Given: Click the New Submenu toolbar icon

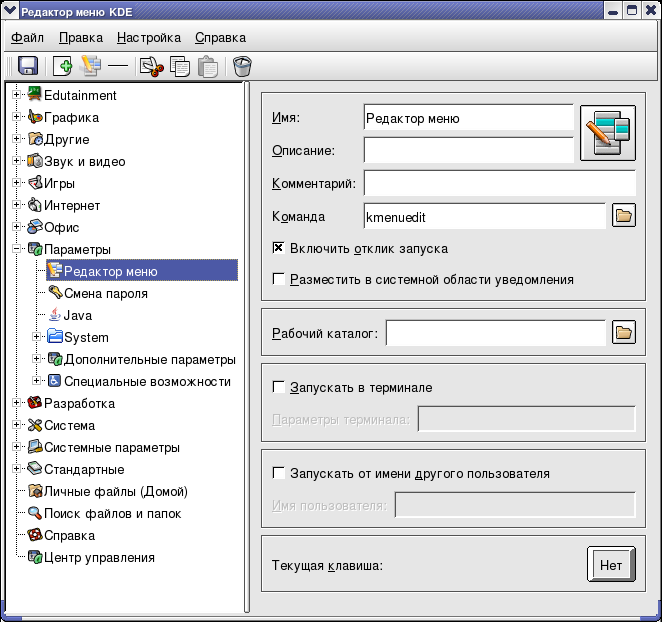Looking at the screenshot, I should click(x=91, y=67).
